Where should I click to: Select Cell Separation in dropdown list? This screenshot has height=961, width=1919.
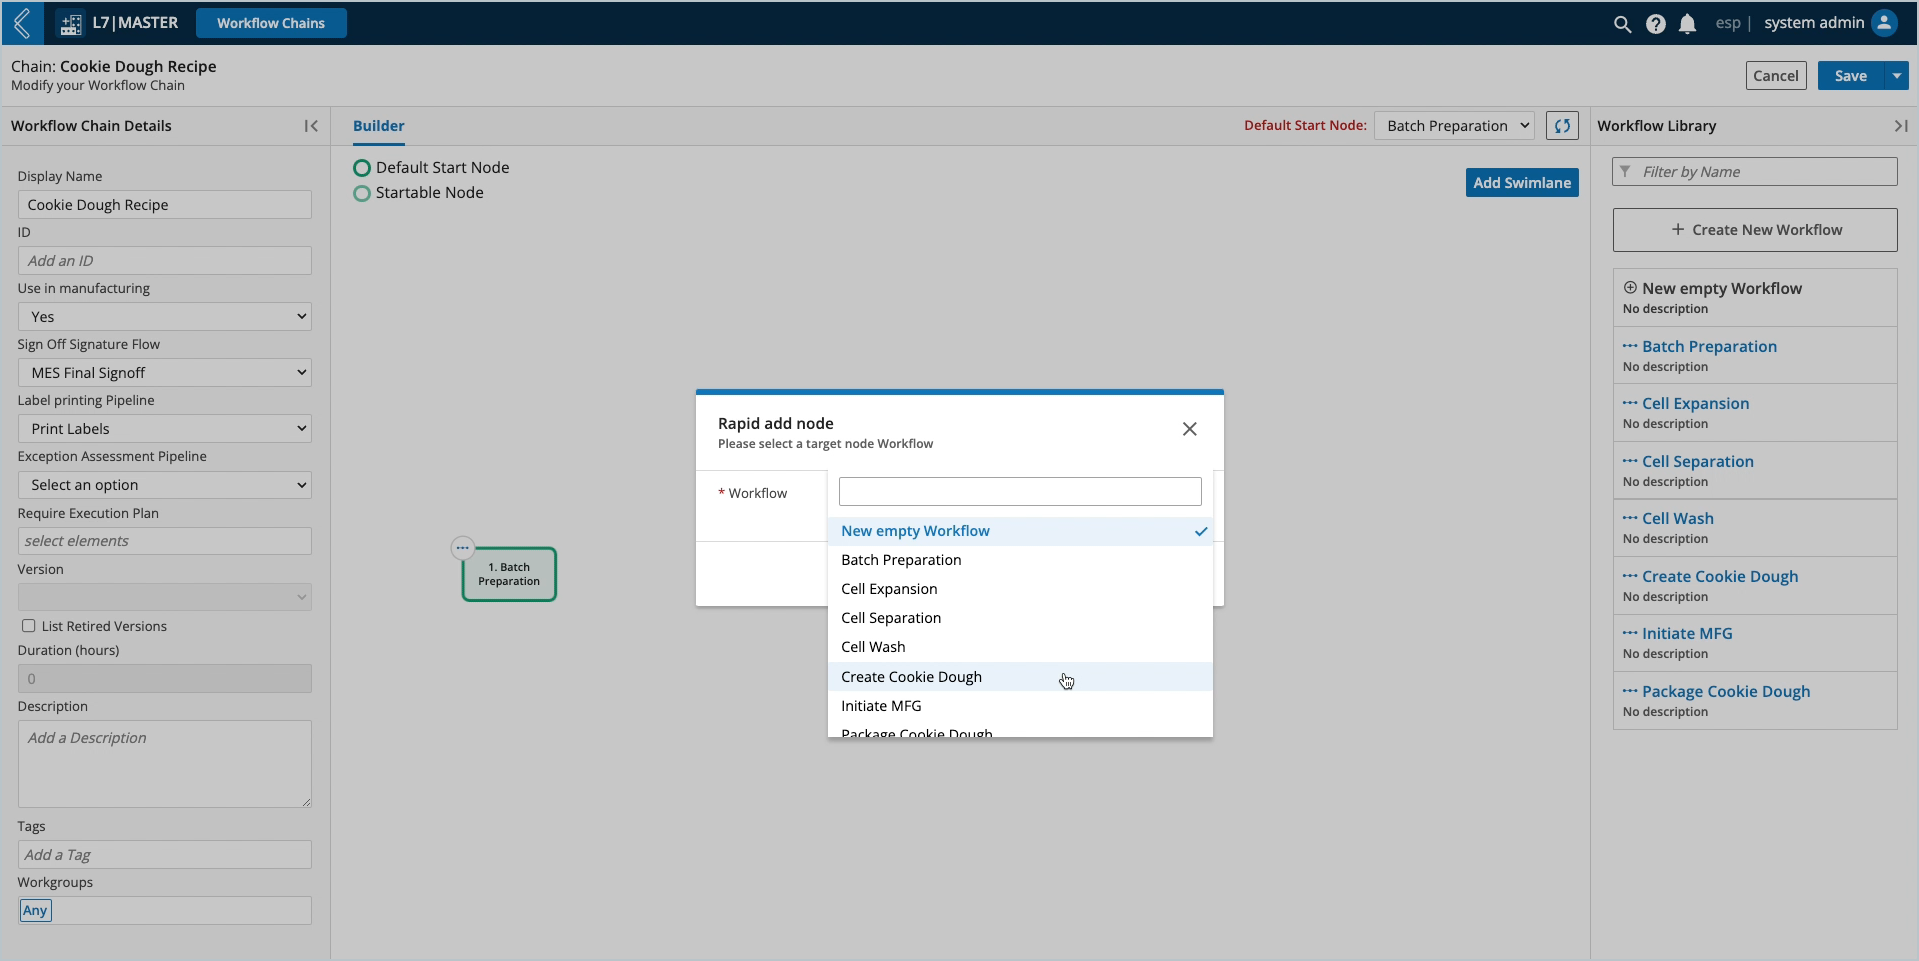(x=1020, y=618)
